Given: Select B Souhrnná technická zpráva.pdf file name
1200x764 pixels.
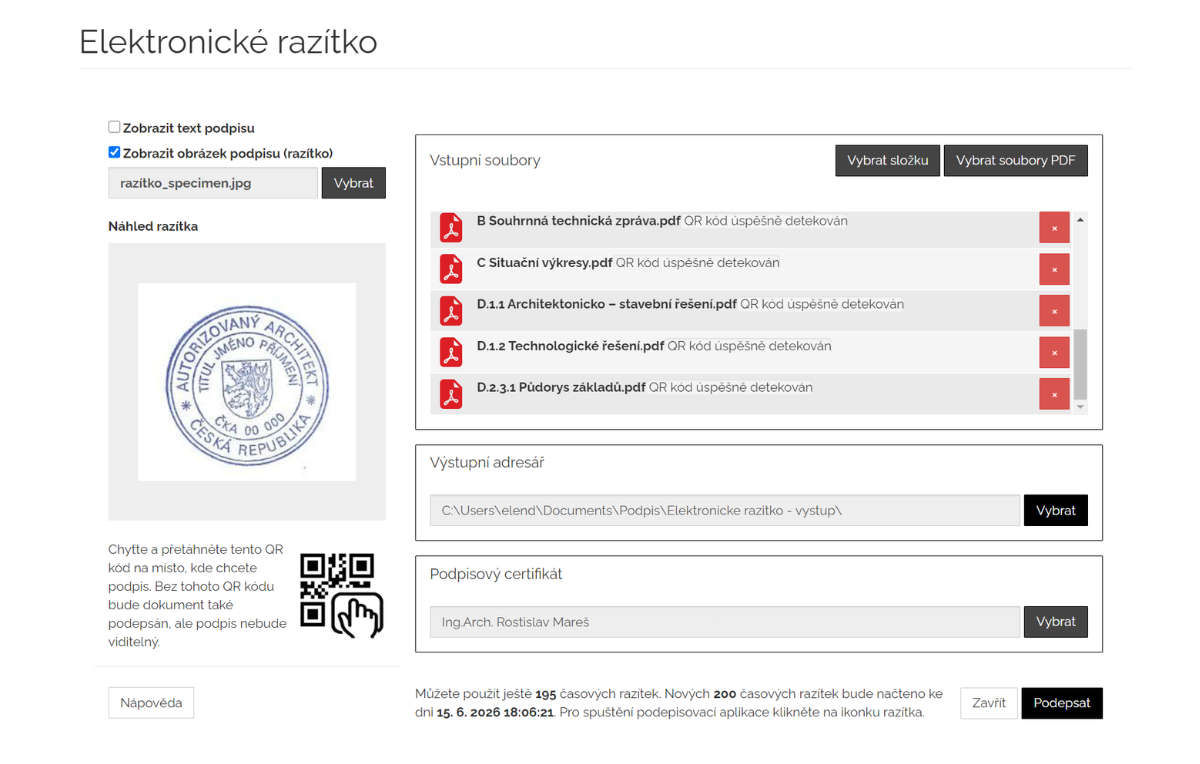Looking at the screenshot, I should [x=581, y=221].
